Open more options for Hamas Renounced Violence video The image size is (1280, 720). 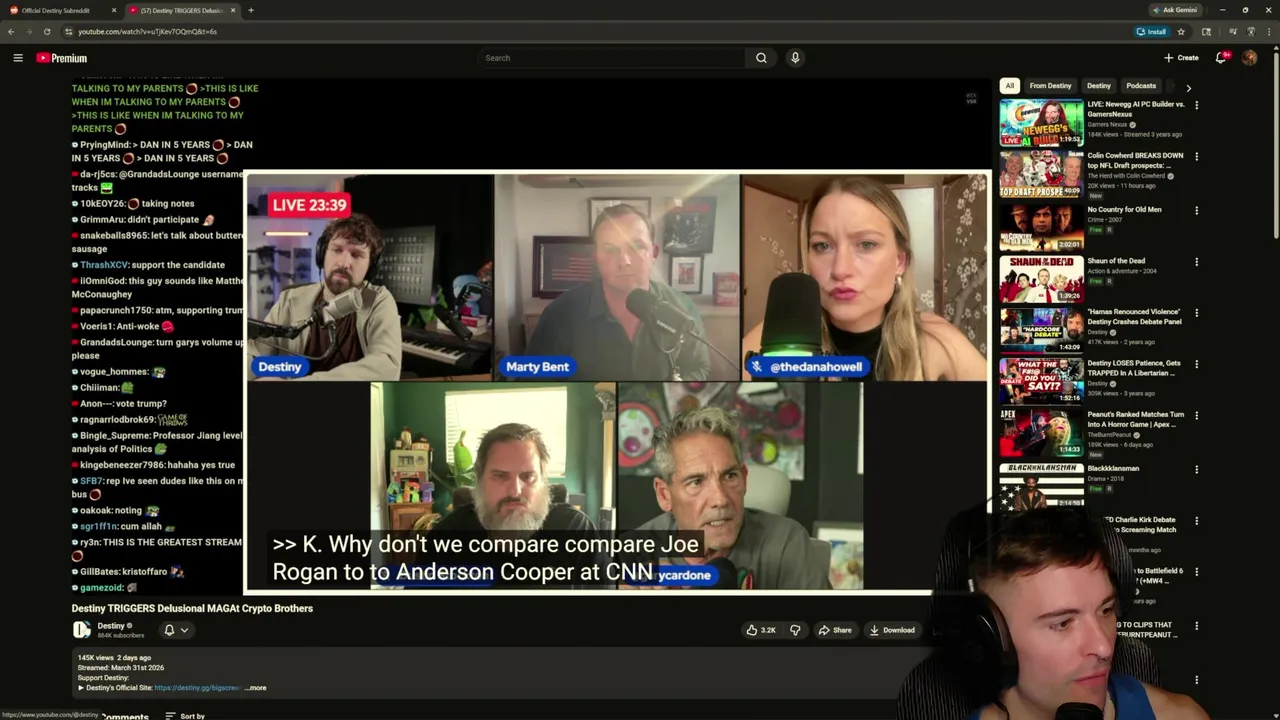(1196, 313)
